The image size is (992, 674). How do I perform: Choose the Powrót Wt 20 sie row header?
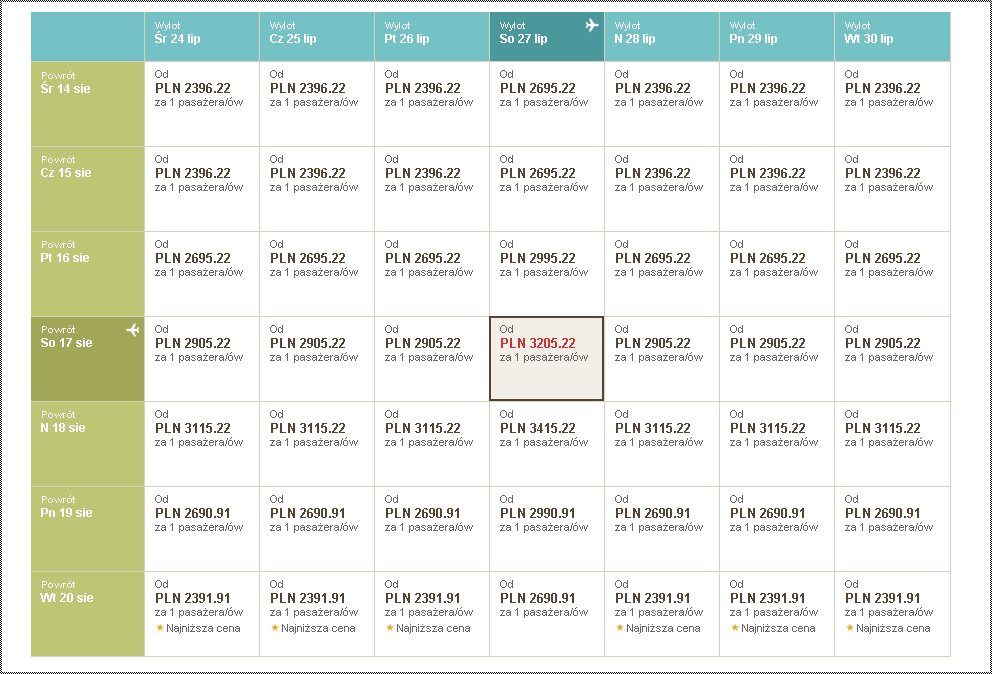pos(88,614)
